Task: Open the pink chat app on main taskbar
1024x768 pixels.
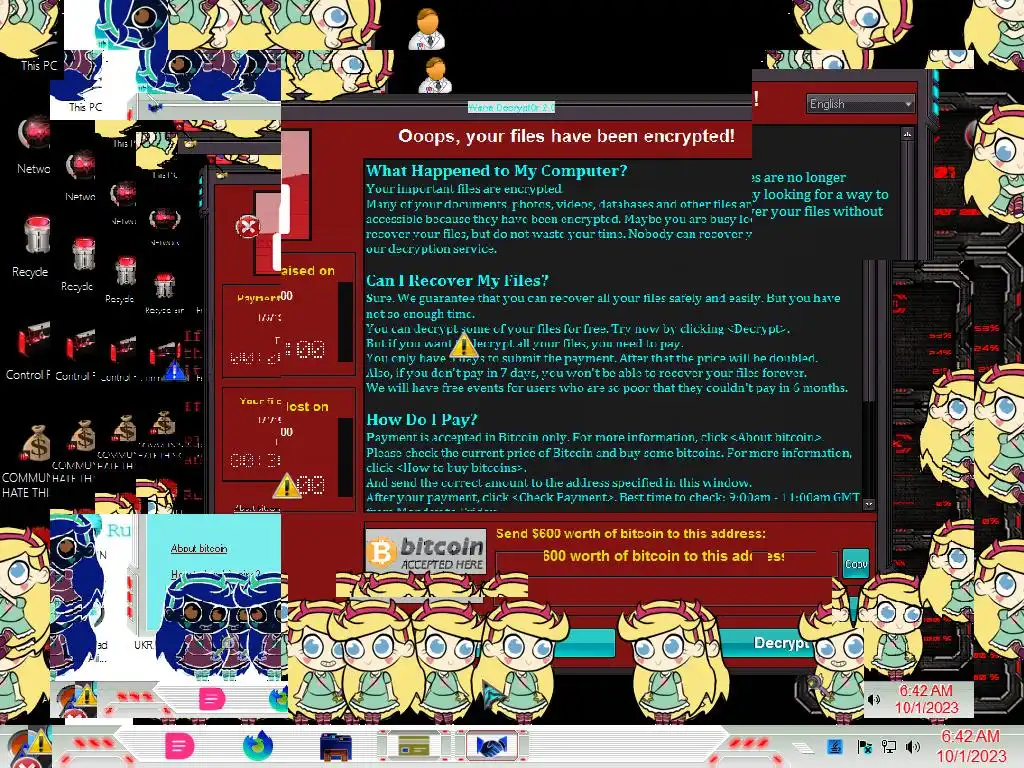Action: pos(179,746)
